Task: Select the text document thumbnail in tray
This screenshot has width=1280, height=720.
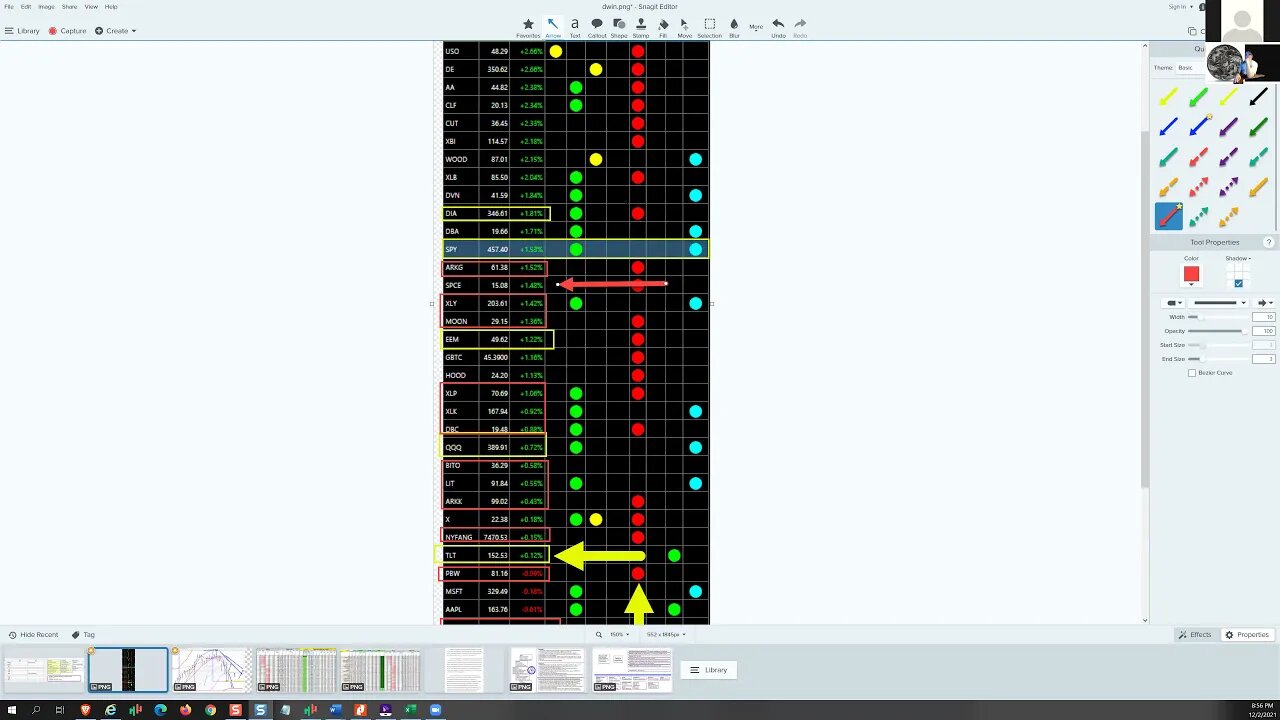Action: tap(464, 670)
